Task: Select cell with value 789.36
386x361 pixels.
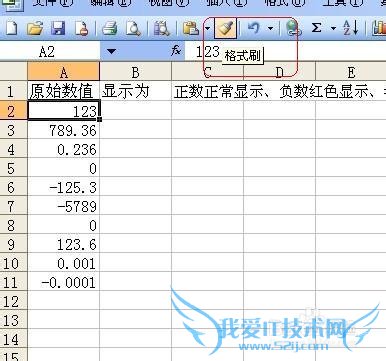Action: click(x=63, y=130)
